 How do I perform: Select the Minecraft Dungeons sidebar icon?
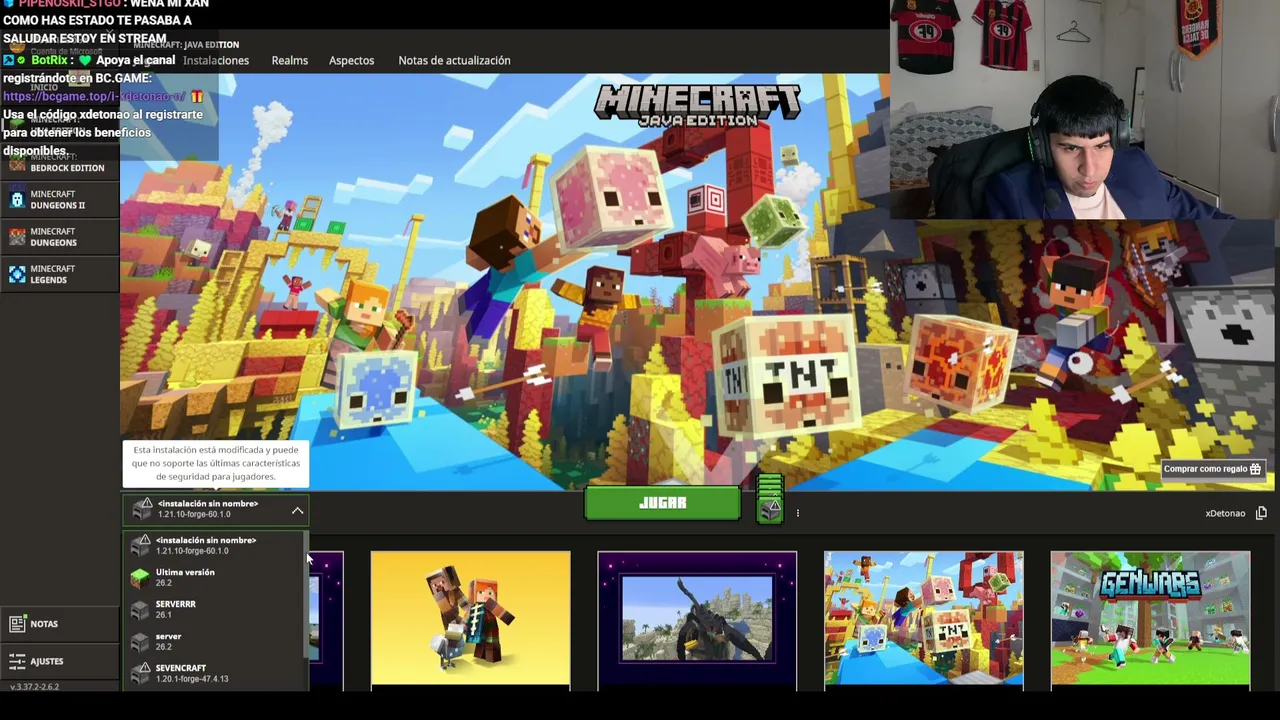coord(17,237)
